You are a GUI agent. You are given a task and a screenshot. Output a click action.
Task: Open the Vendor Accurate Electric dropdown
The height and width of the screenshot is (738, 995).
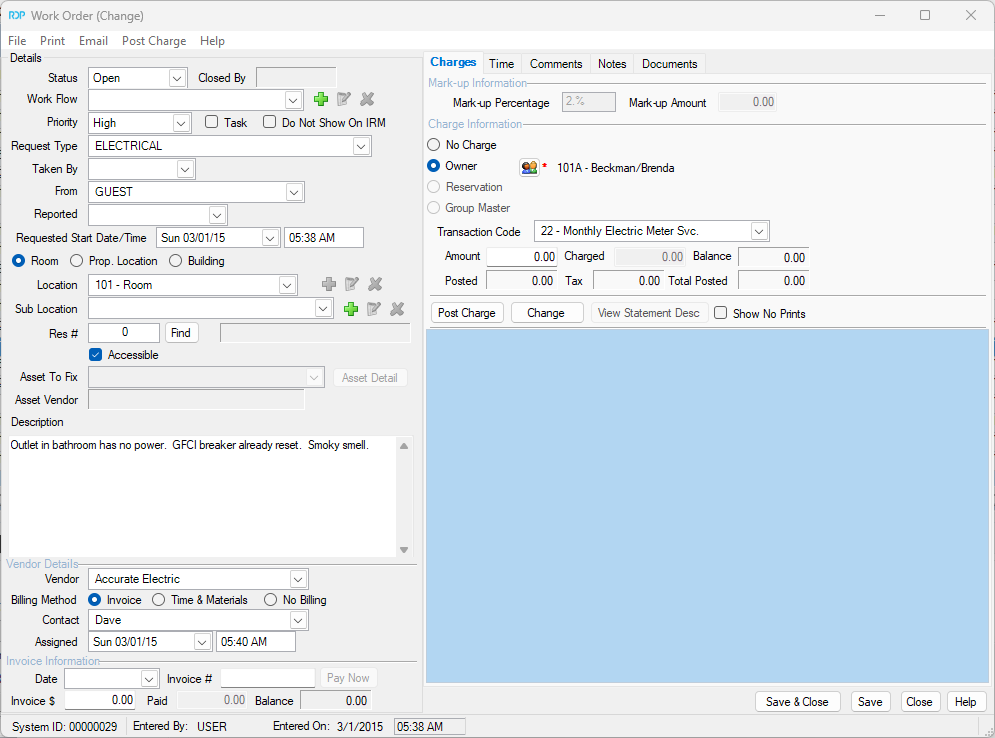tap(298, 579)
